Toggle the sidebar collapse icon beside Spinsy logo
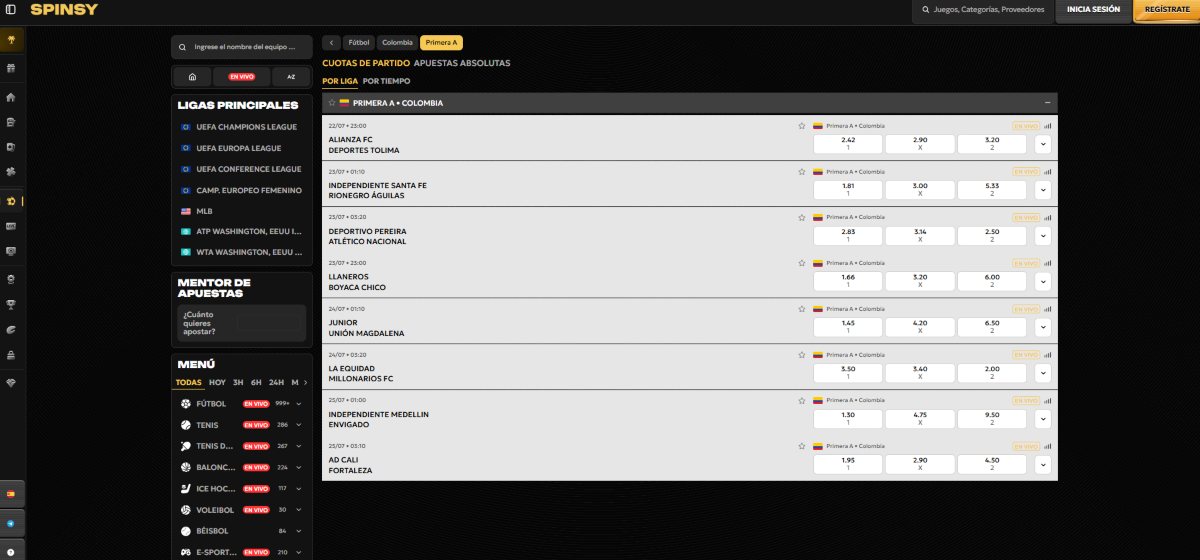The height and width of the screenshot is (560, 1200). 11,10
